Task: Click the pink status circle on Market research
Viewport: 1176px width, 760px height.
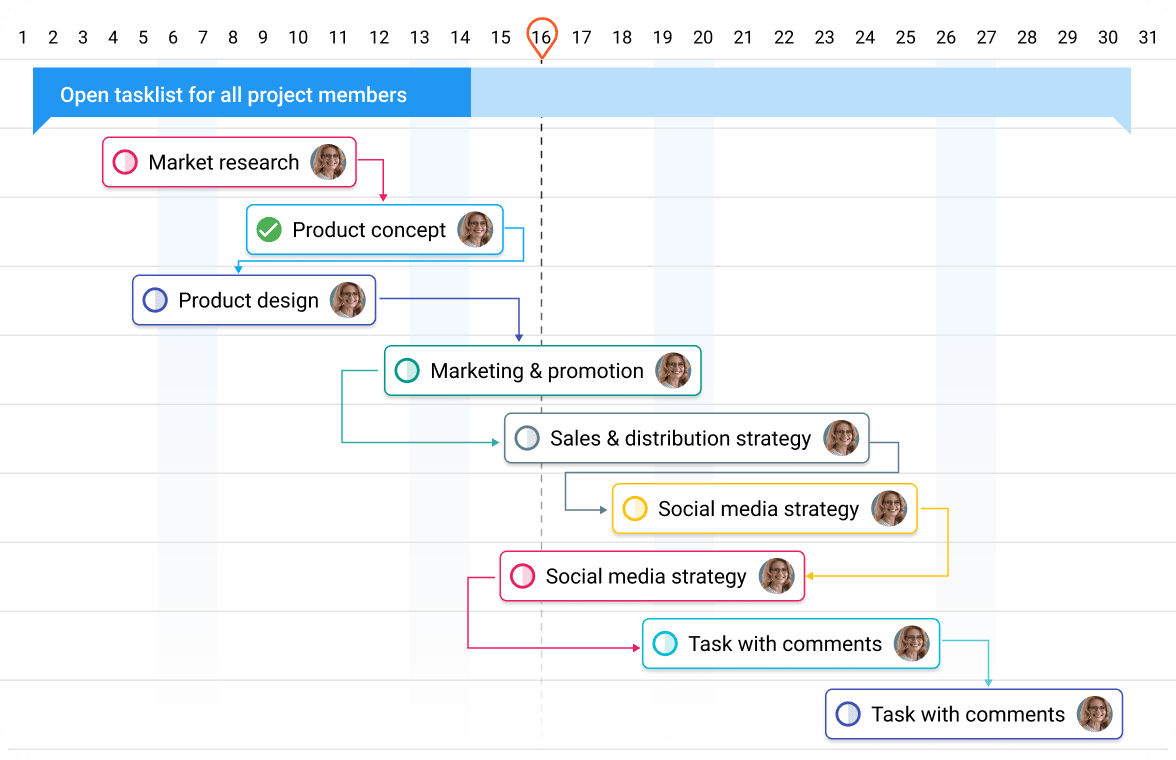Action: pyautogui.click(x=124, y=162)
